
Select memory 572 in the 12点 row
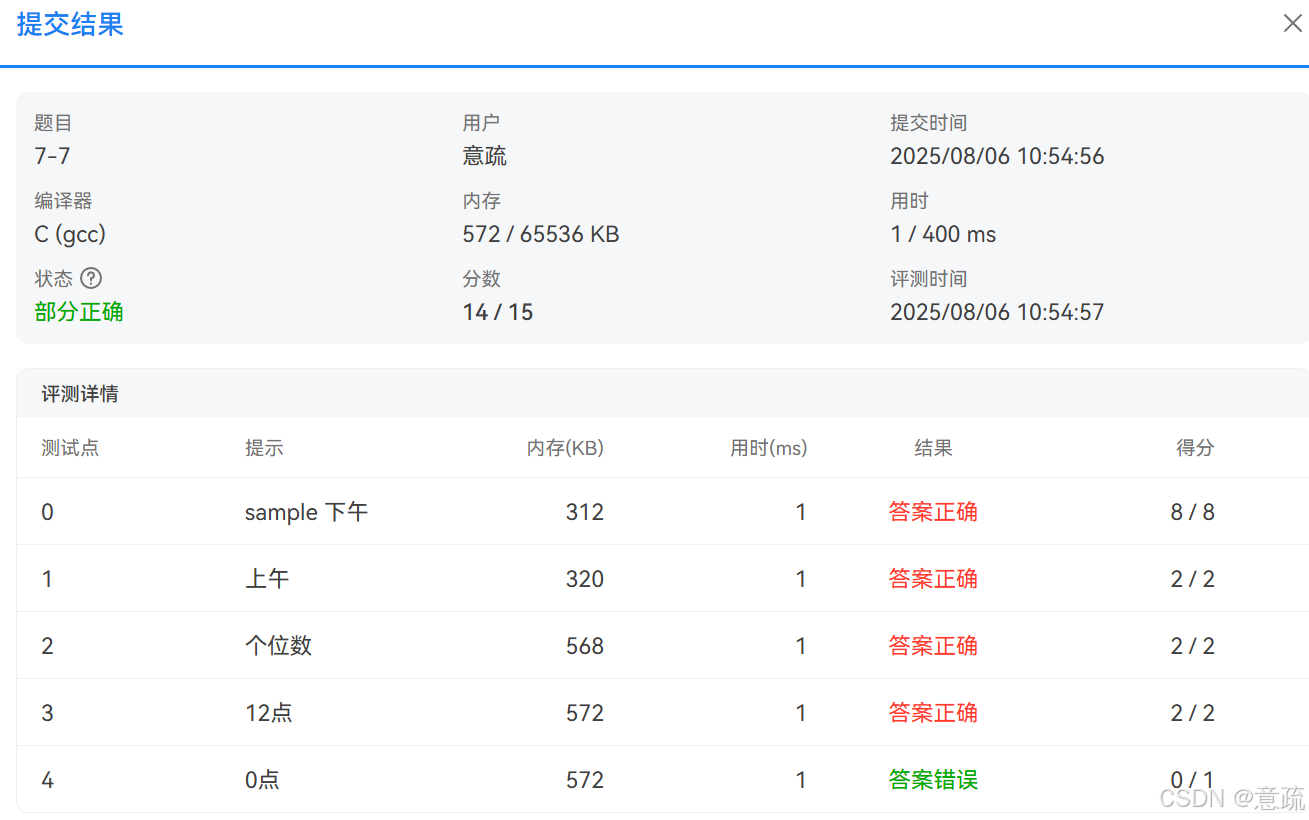[x=585, y=713]
